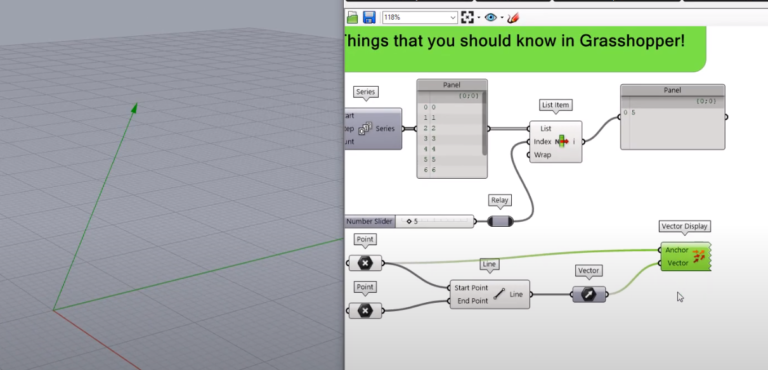Click the green open file icon

(352, 18)
